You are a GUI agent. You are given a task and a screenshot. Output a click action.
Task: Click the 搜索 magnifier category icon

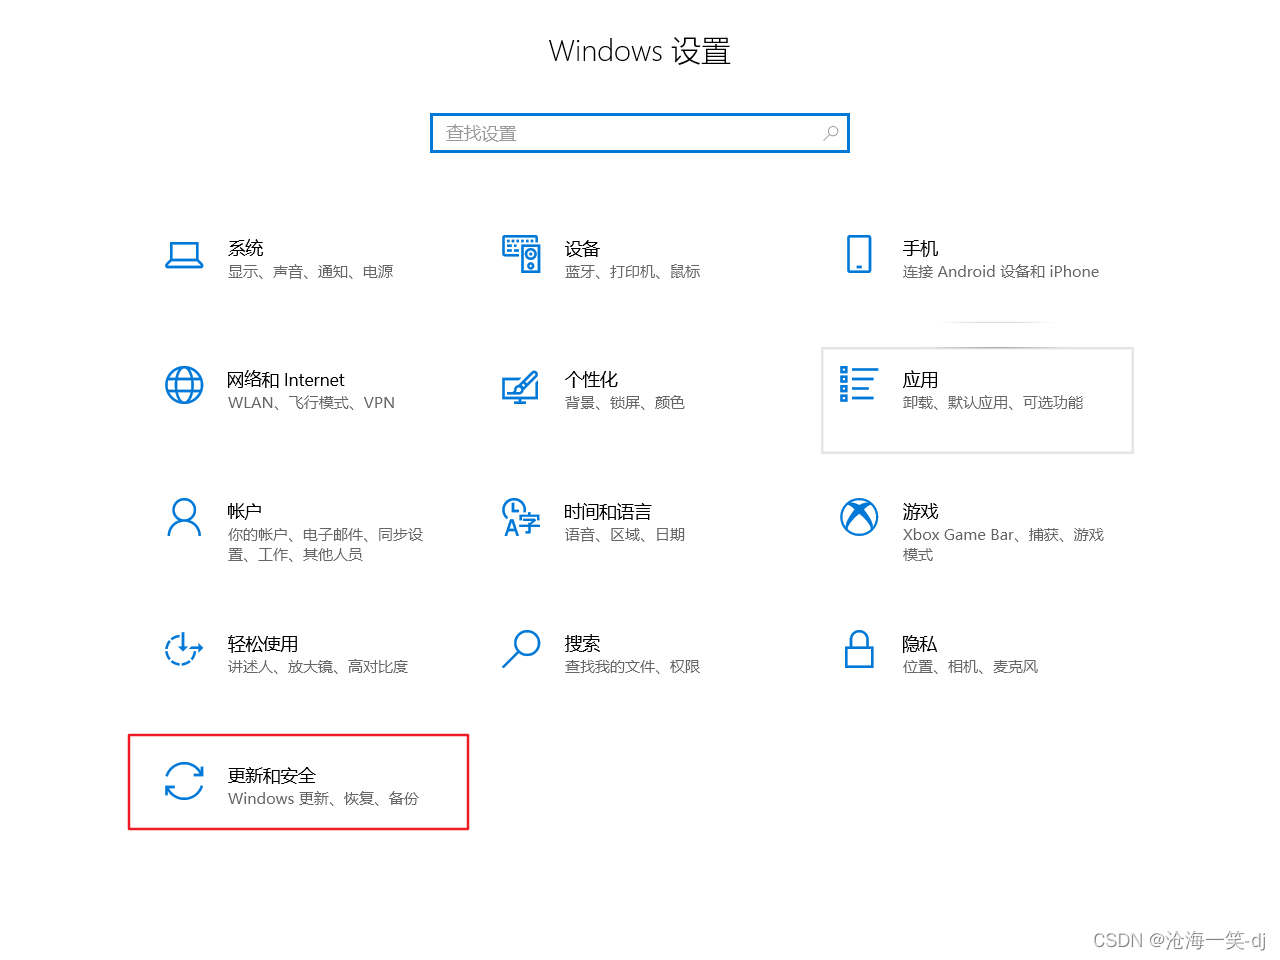point(521,649)
